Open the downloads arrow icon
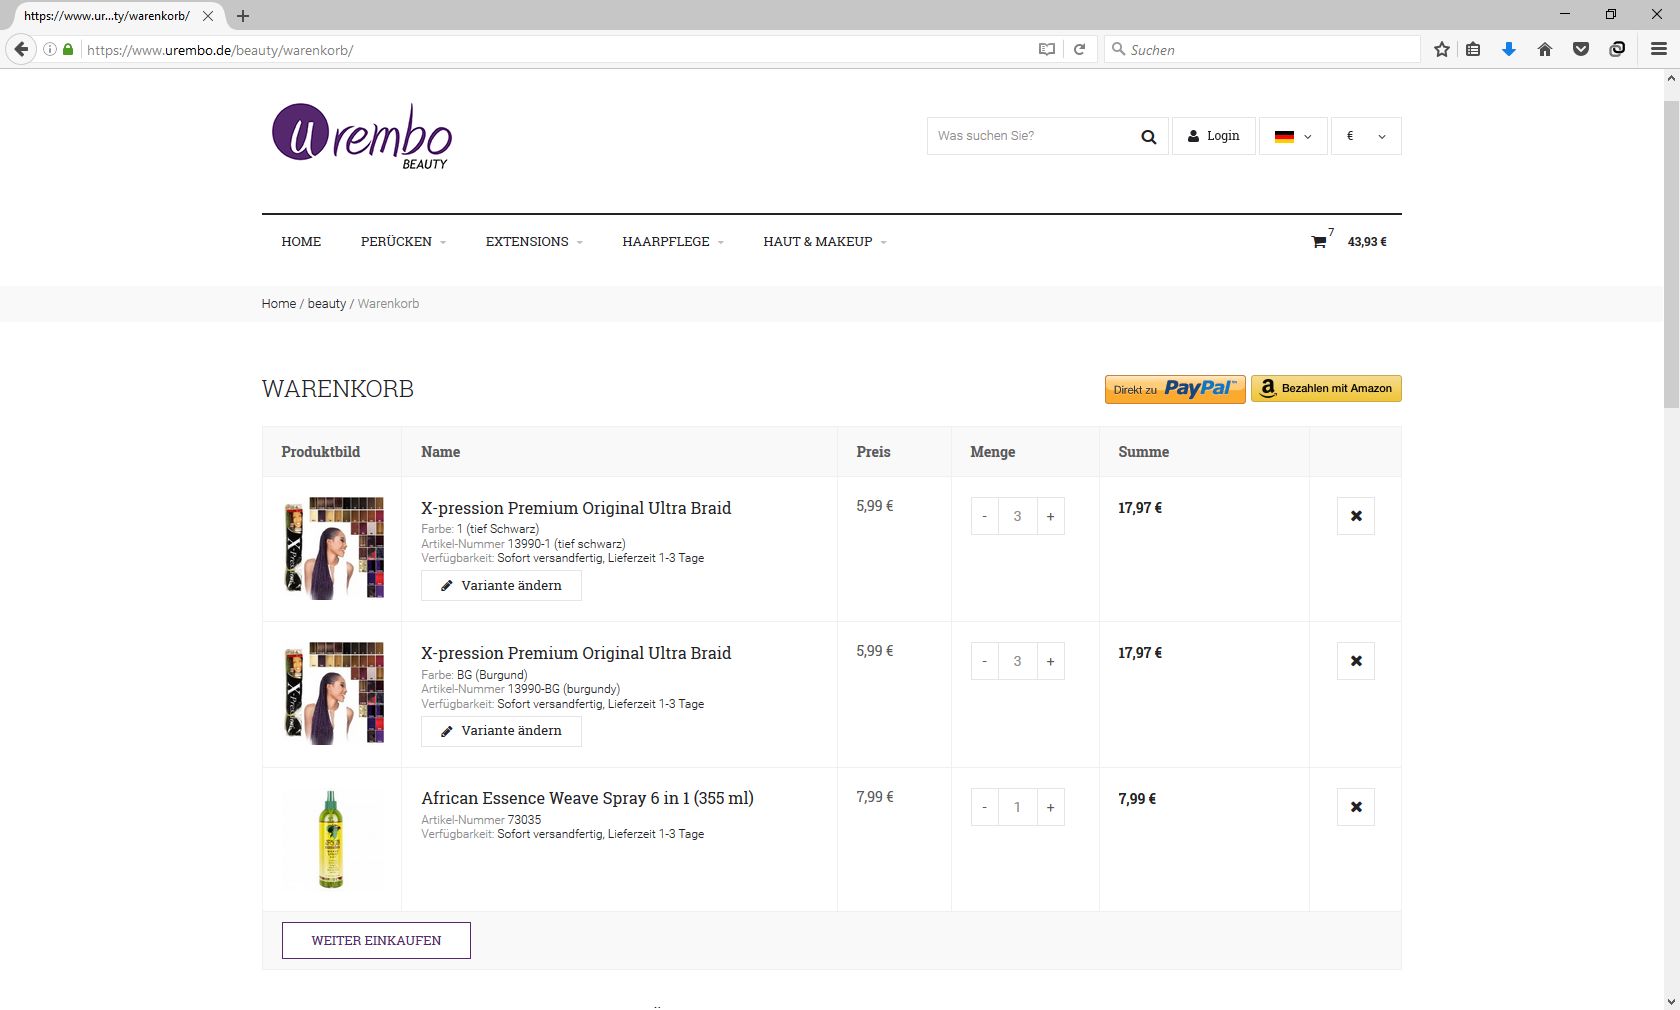1680x1010 pixels. click(x=1509, y=49)
